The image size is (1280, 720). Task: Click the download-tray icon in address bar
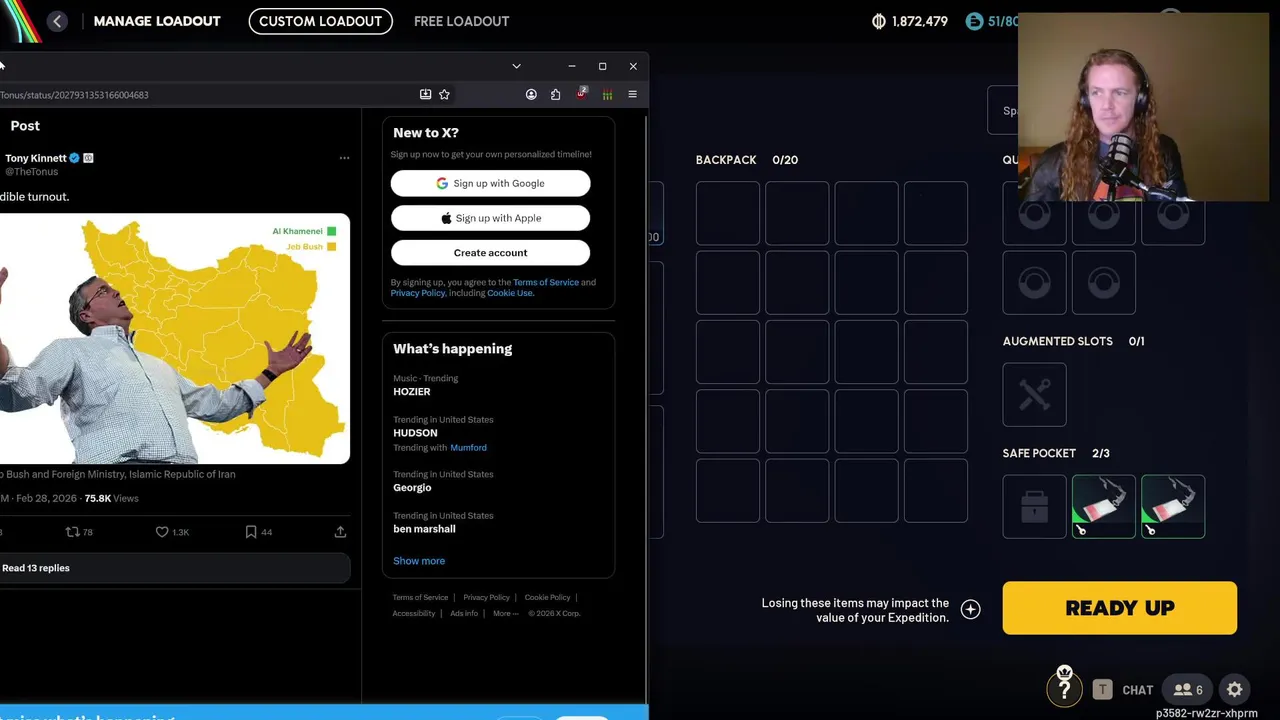(x=425, y=94)
